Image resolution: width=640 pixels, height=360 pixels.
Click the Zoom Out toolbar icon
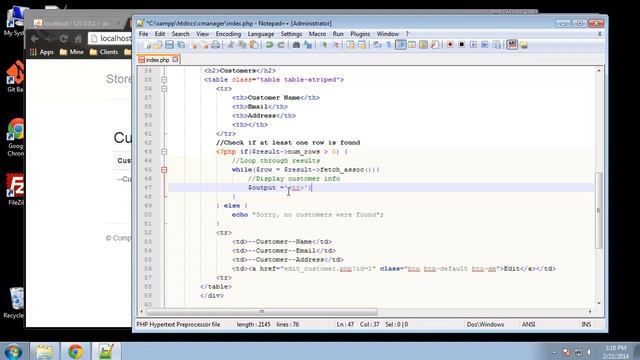(x=336, y=45)
